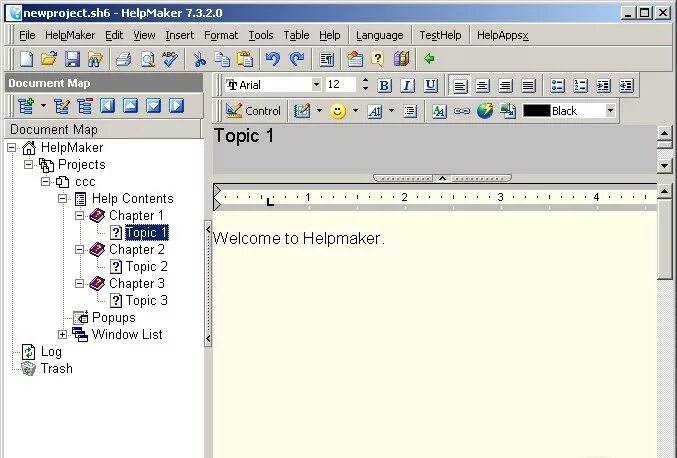Click the font size field showing 12
This screenshot has height=458, width=677.
tap(341, 85)
